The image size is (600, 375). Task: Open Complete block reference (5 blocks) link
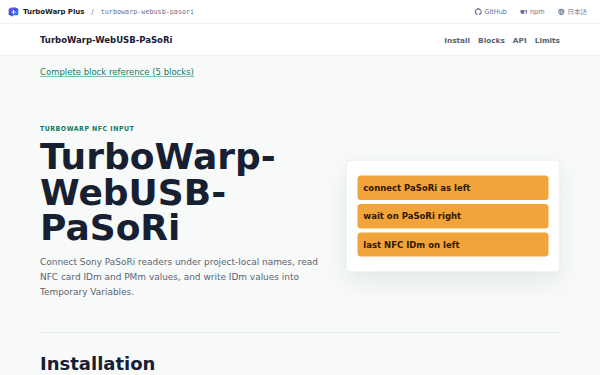[x=117, y=72]
